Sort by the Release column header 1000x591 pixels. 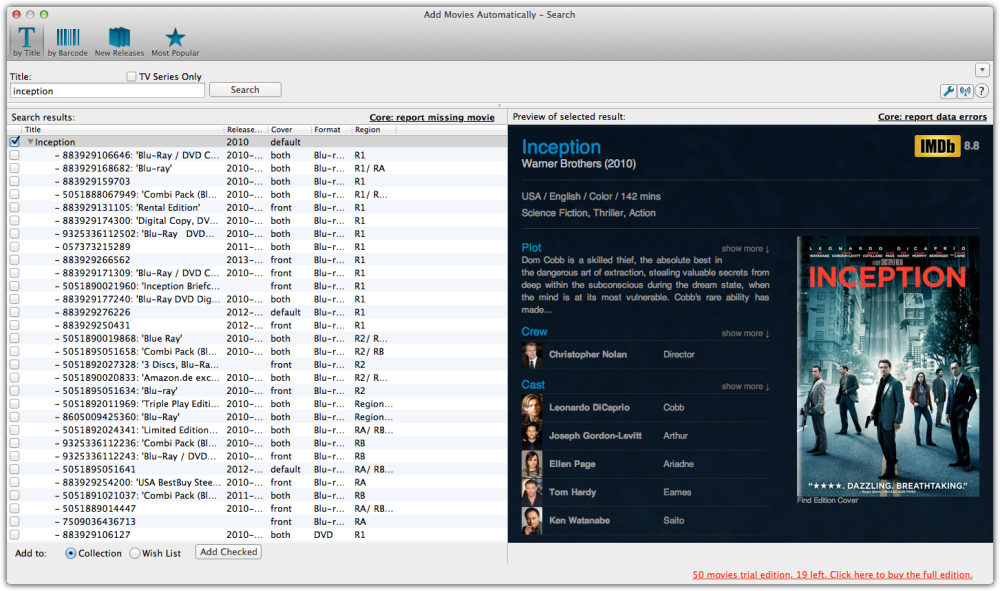coord(246,129)
